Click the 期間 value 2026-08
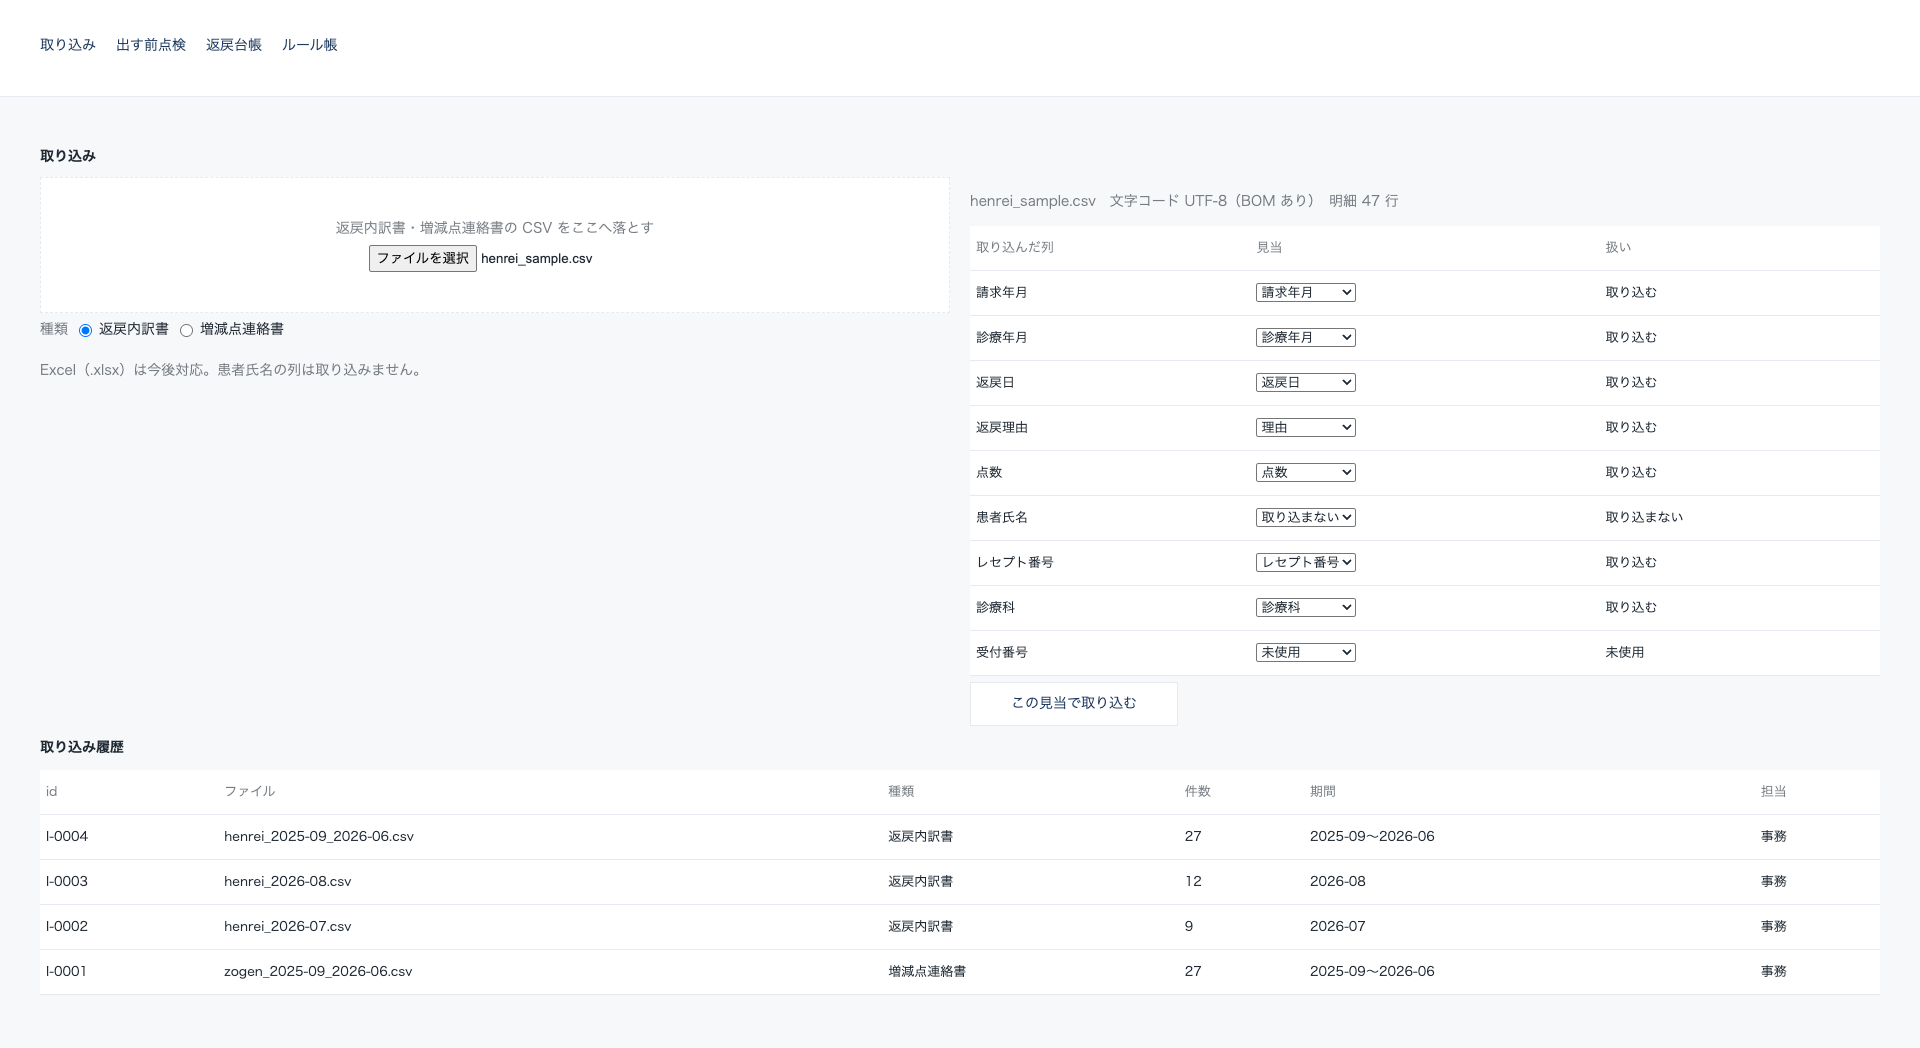Image resolution: width=1920 pixels, height=1048 pixels. 1338,882
